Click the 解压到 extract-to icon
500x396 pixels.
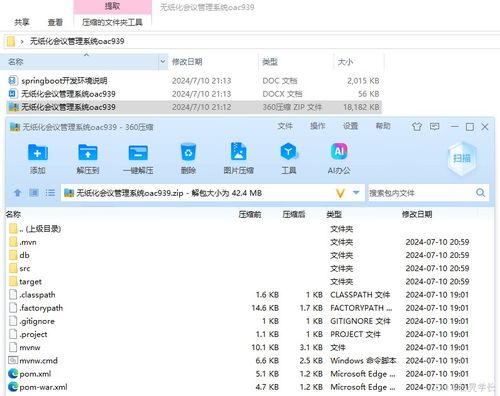[x=88, y=153]
